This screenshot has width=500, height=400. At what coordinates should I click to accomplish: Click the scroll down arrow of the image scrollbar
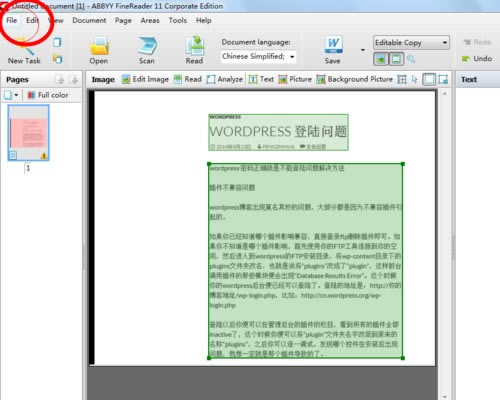(444, 397)
